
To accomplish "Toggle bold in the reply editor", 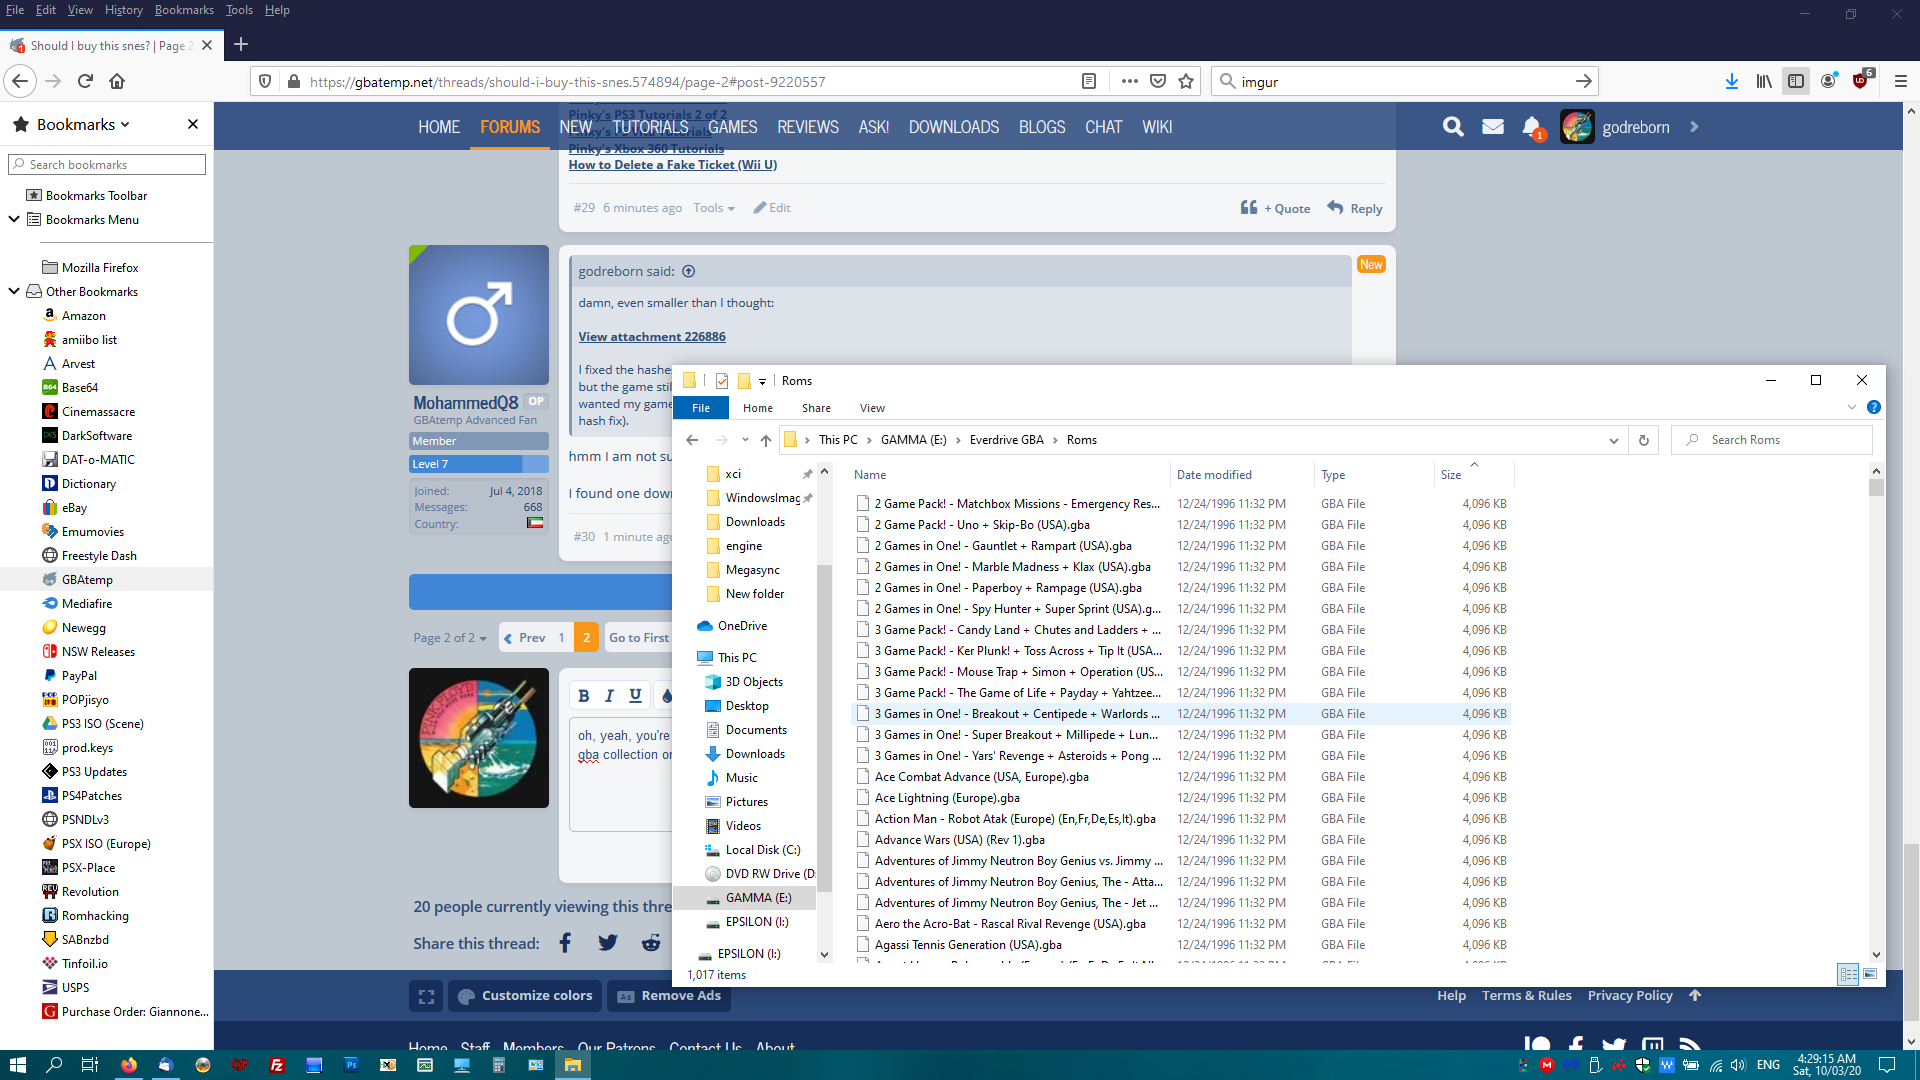I will tap(584, 696).
